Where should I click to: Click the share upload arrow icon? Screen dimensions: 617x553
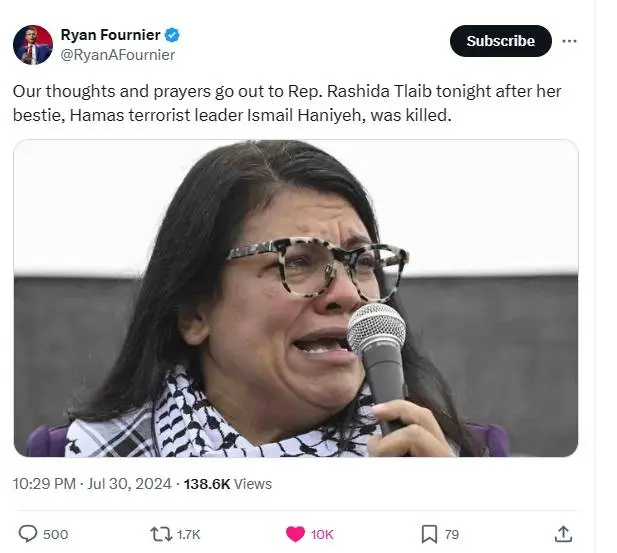coord(563,534)
